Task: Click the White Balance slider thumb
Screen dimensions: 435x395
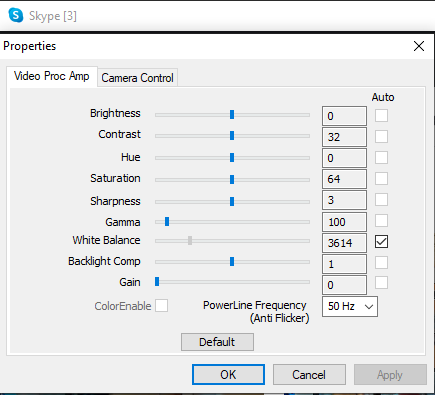Action: (x=190, y=240)
